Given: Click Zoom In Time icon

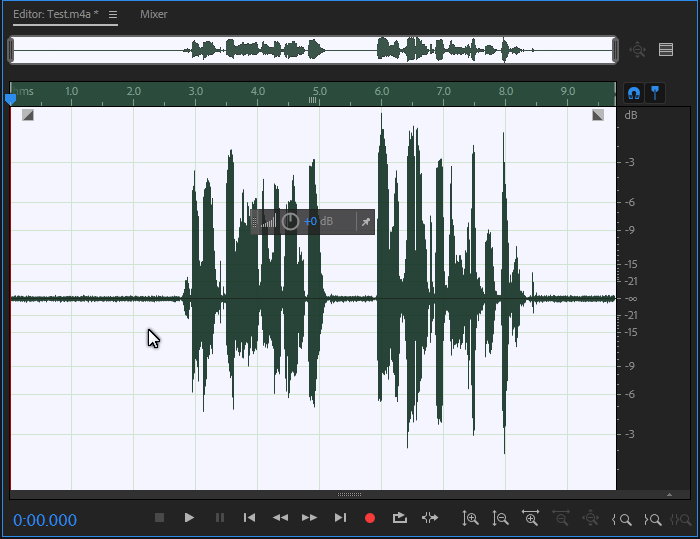Looking at the screenshot, I should 531,518.
